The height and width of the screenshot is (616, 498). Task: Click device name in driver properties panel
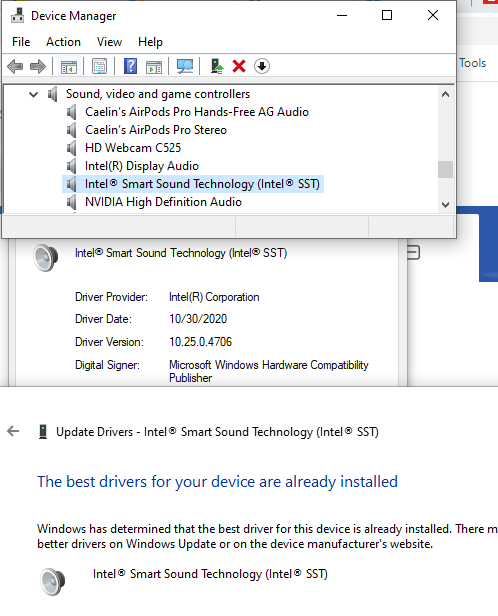tap(181, 253)
